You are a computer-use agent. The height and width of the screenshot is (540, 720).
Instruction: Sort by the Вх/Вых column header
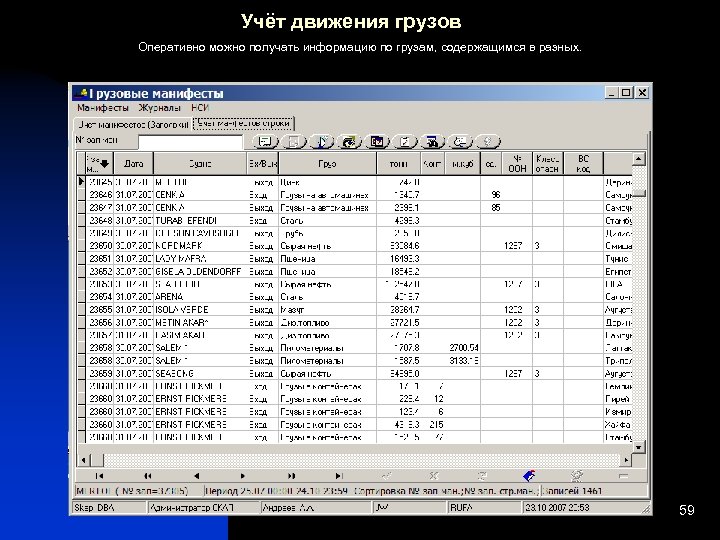(x=263, y=163)
